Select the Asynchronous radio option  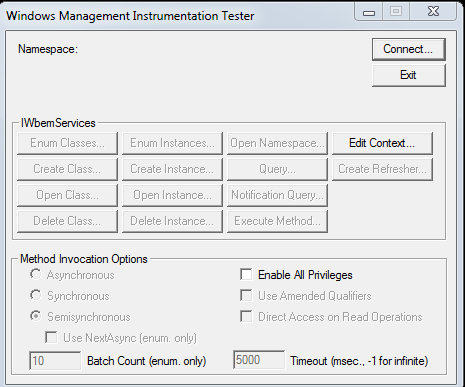tap(36, 274)
